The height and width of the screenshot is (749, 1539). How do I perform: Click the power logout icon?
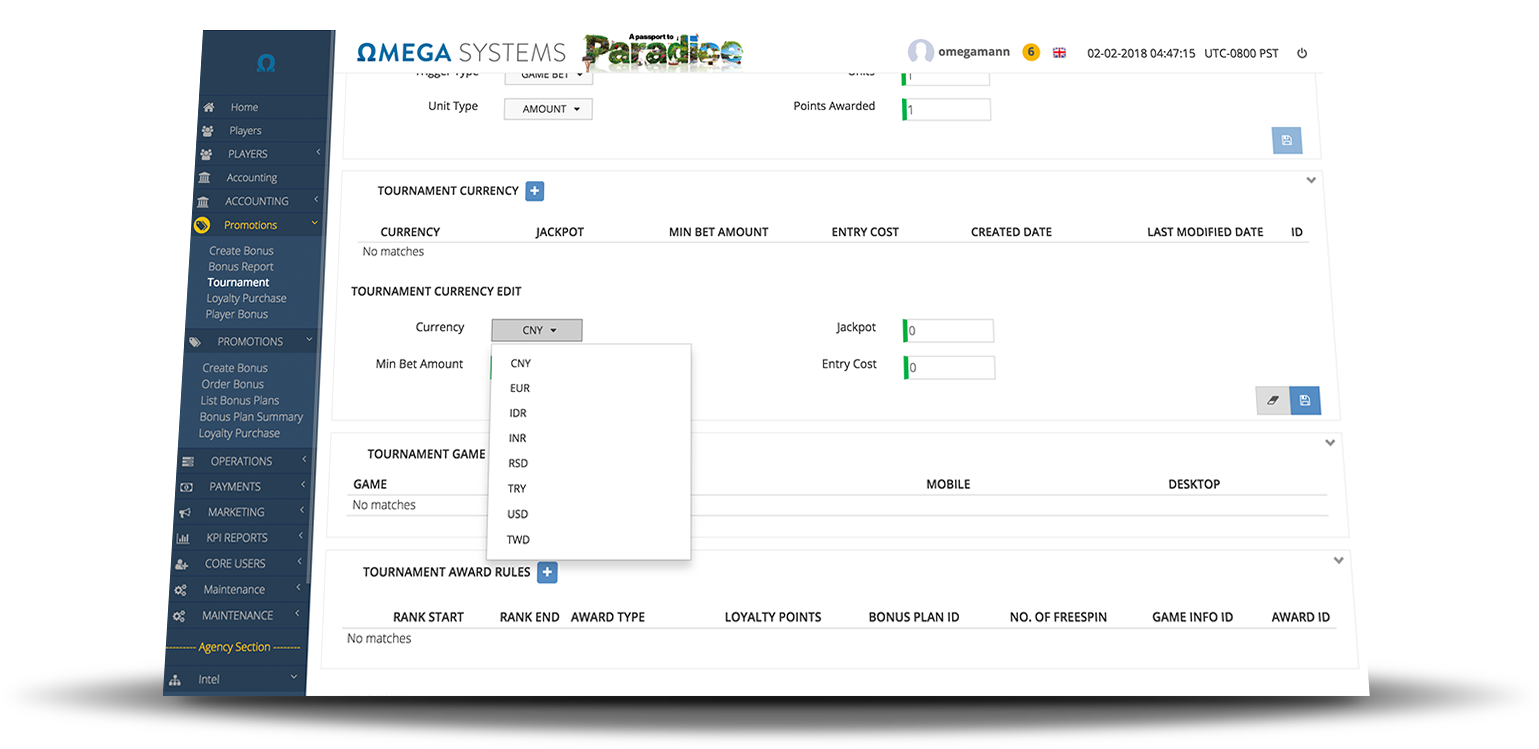pos(1302,53)
